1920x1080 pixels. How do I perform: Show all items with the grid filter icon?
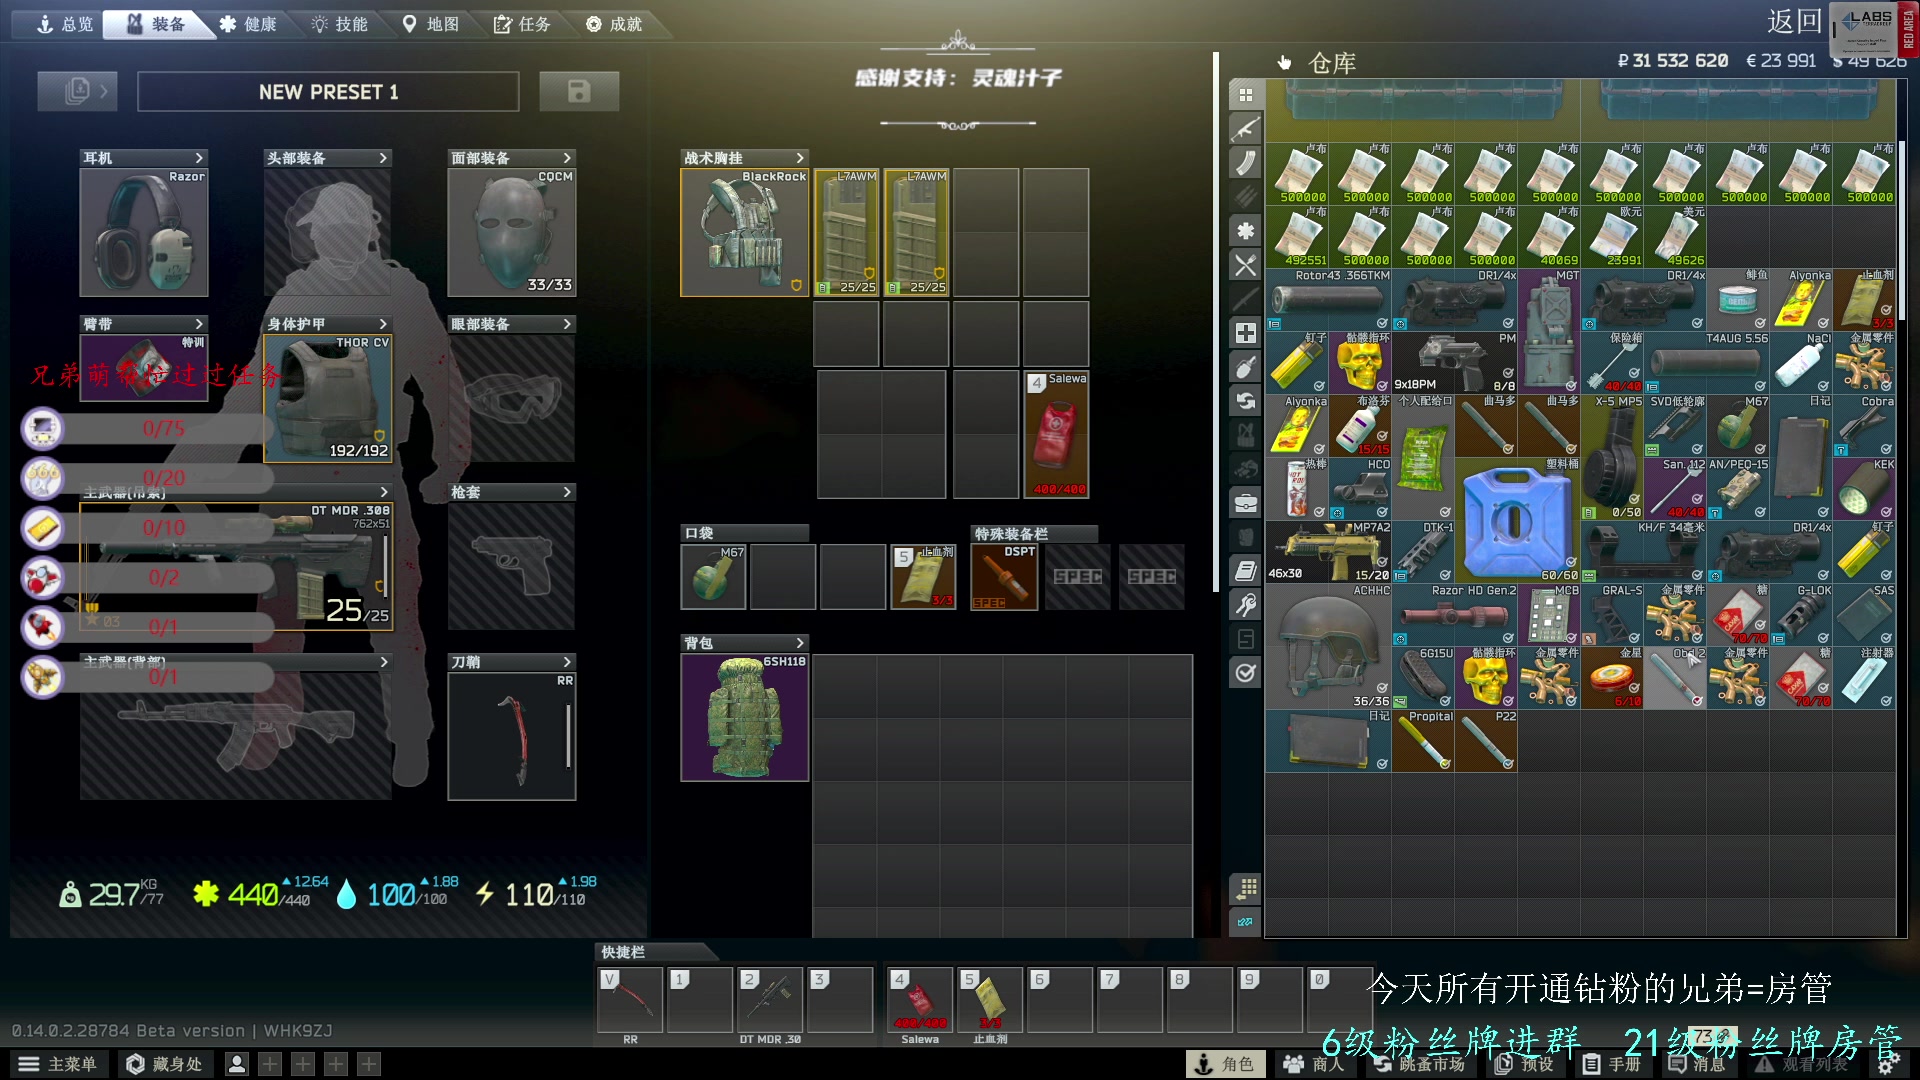(1246, 95)
